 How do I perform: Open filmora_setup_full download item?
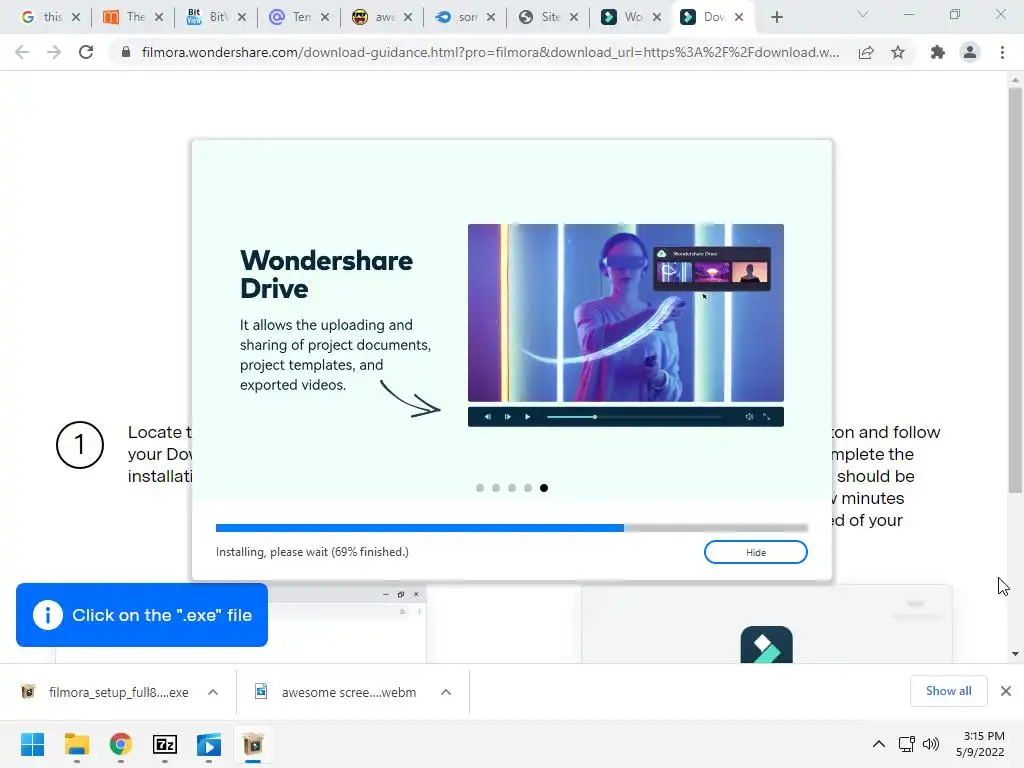point(106,692)
